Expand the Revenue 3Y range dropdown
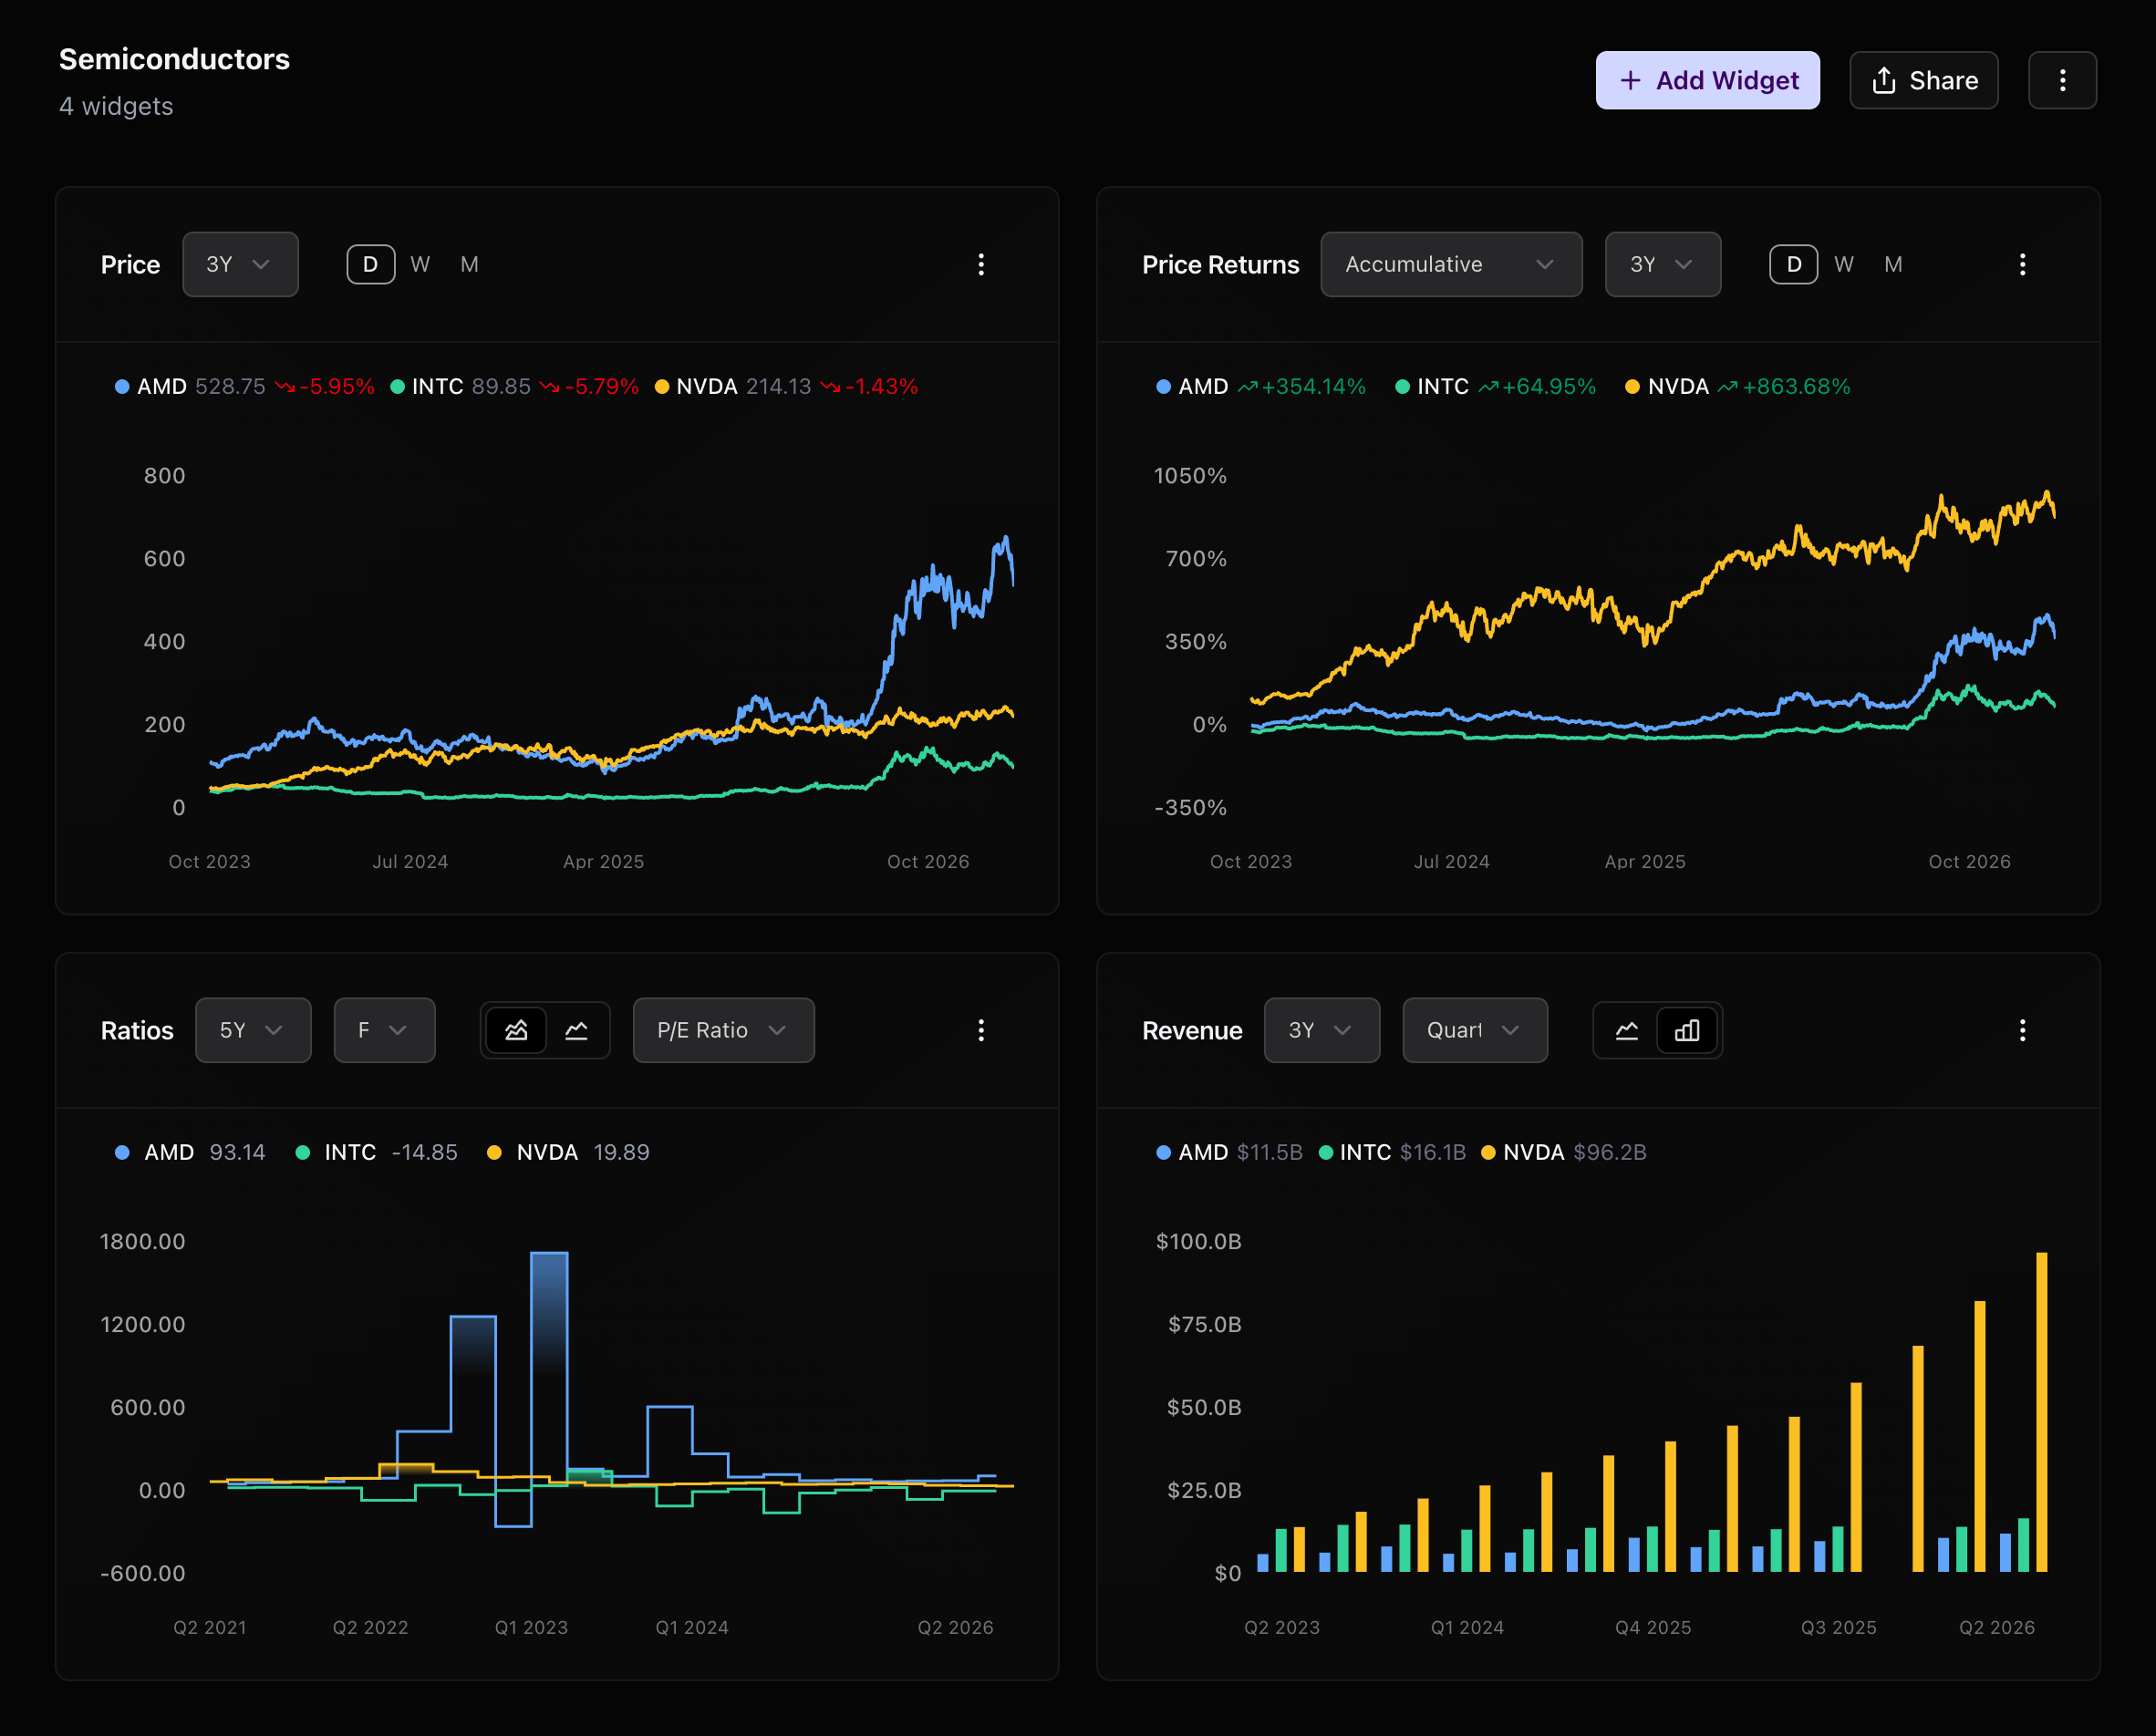The width and height of the screenshot is (2156, 1736). pos(1321,1030)
